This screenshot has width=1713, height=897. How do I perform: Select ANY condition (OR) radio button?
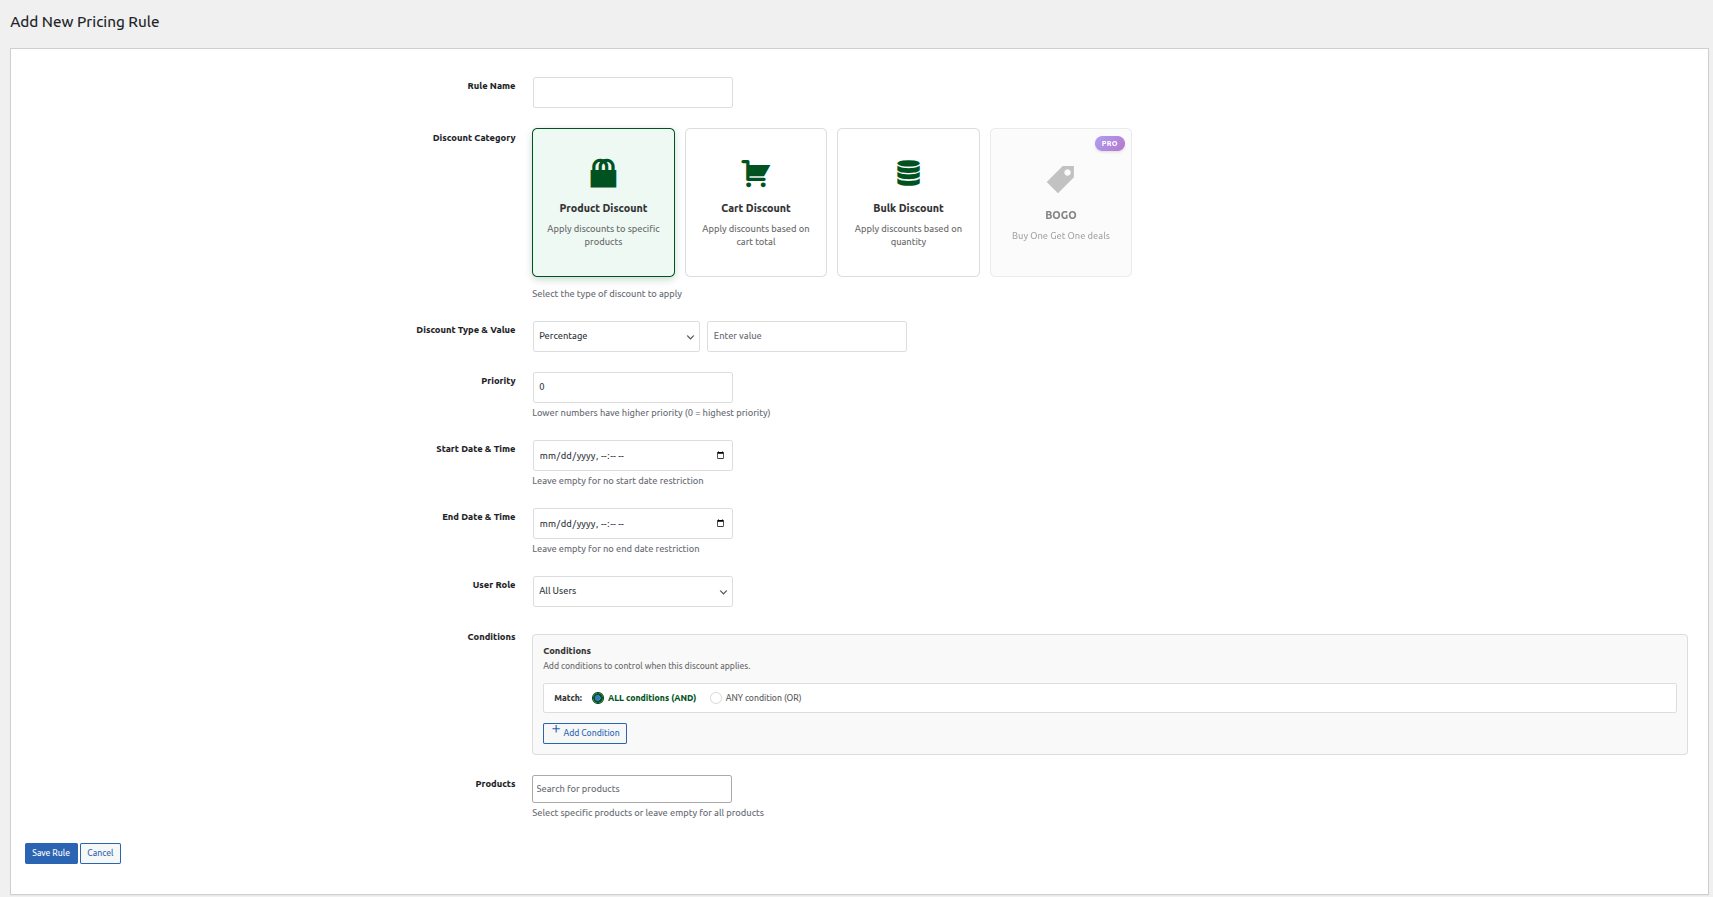716,698
